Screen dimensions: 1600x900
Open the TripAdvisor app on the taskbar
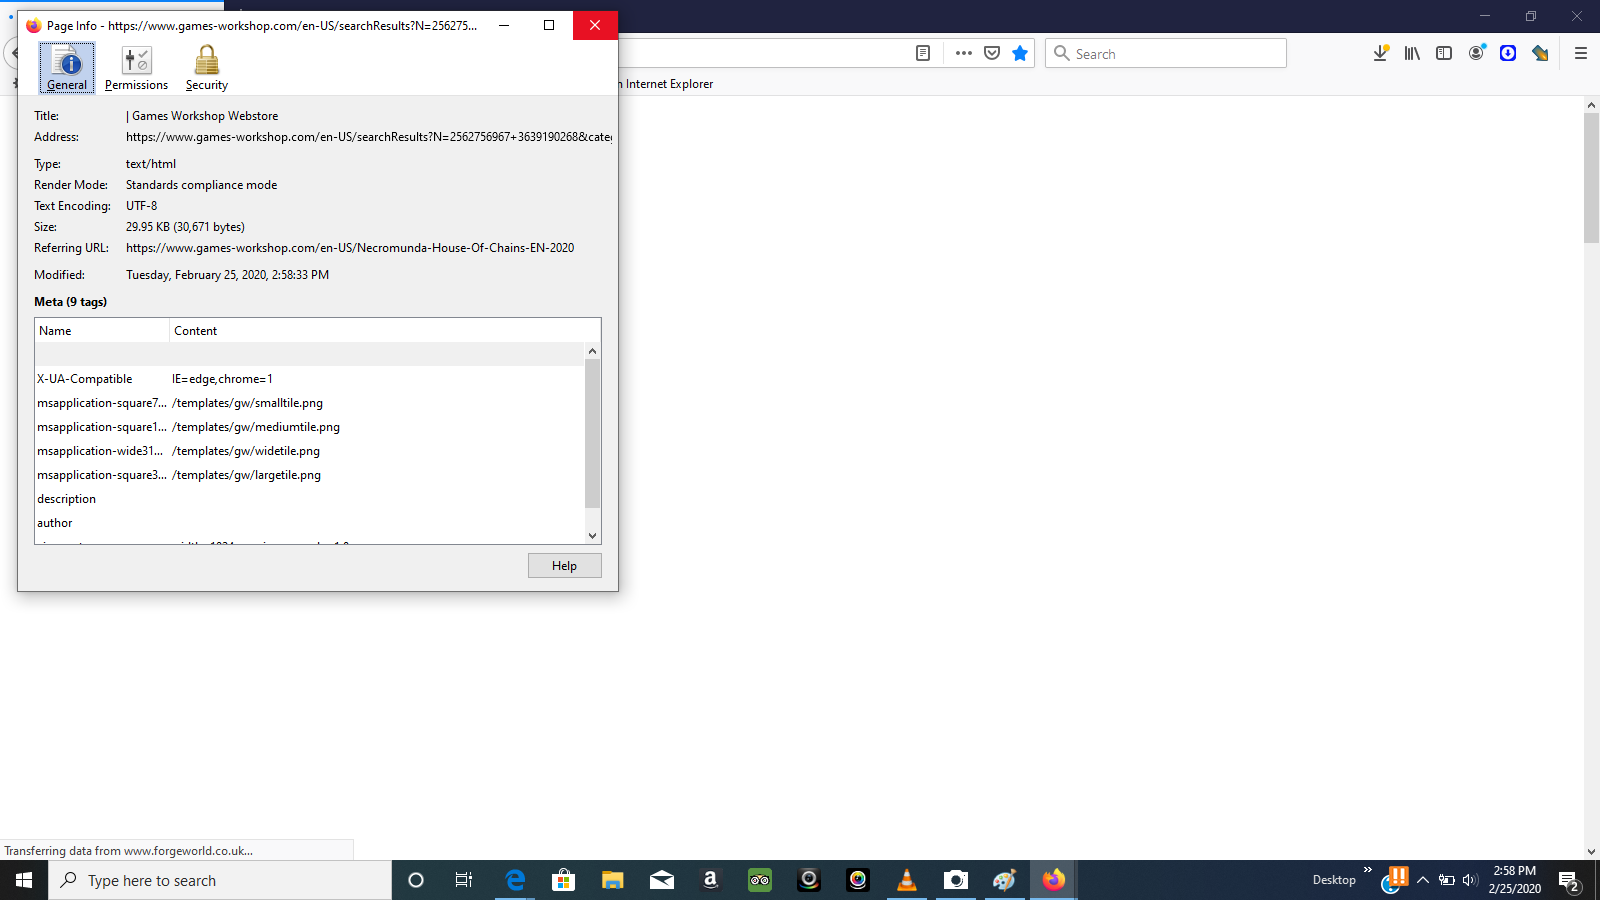pyautogui.click(x=760, y=880)
